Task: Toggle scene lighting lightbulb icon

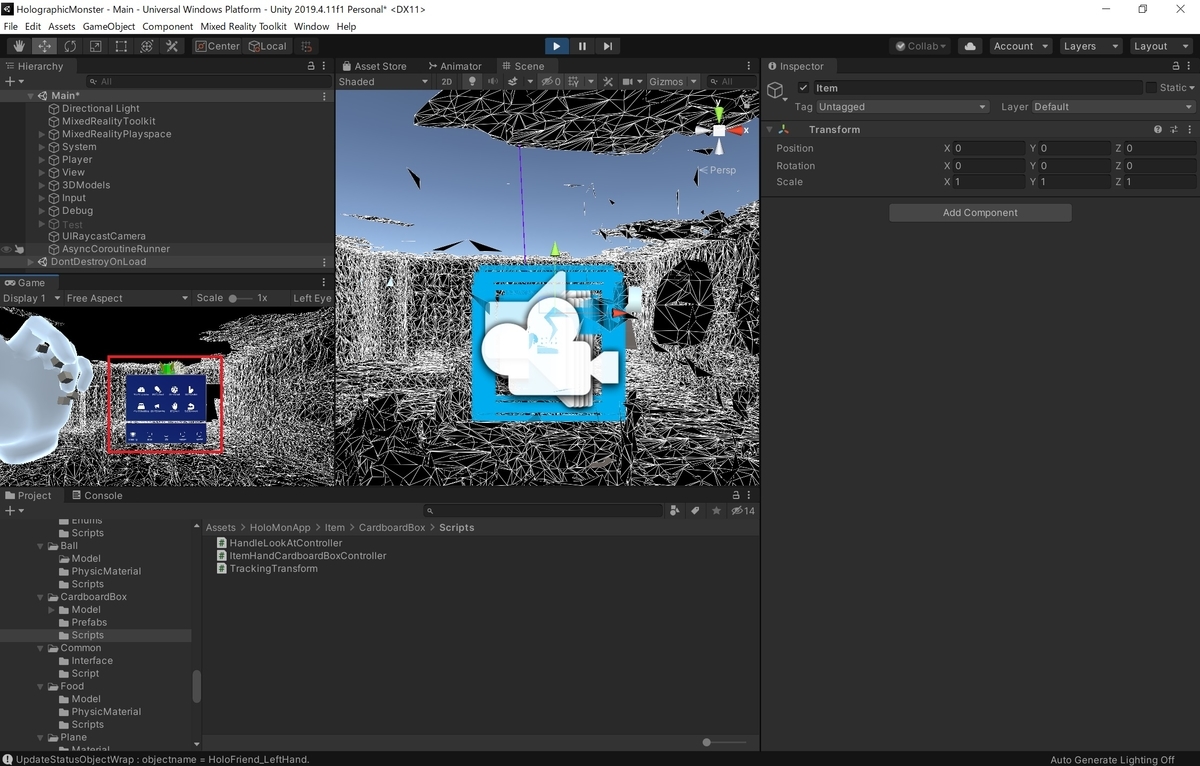Action: coord(474,81)
